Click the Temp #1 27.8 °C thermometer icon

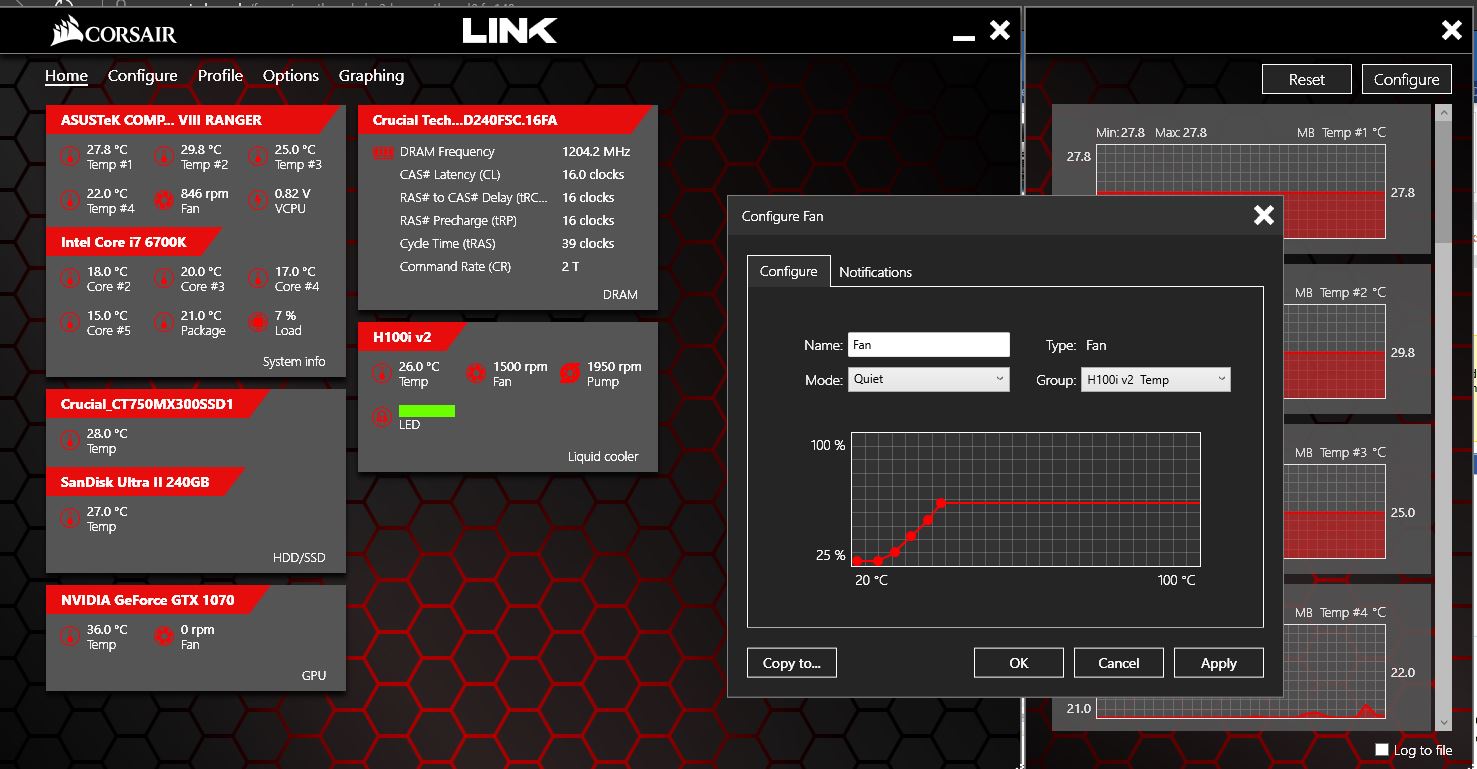point(70,156)
